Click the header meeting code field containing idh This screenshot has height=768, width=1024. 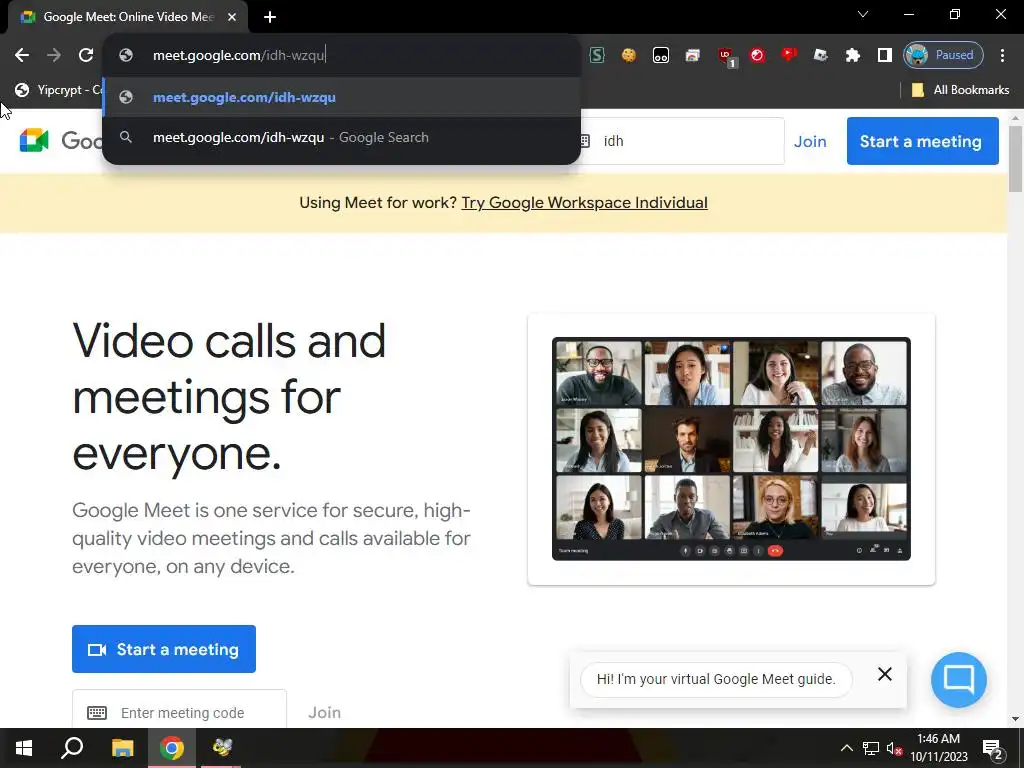pos(682,141)
